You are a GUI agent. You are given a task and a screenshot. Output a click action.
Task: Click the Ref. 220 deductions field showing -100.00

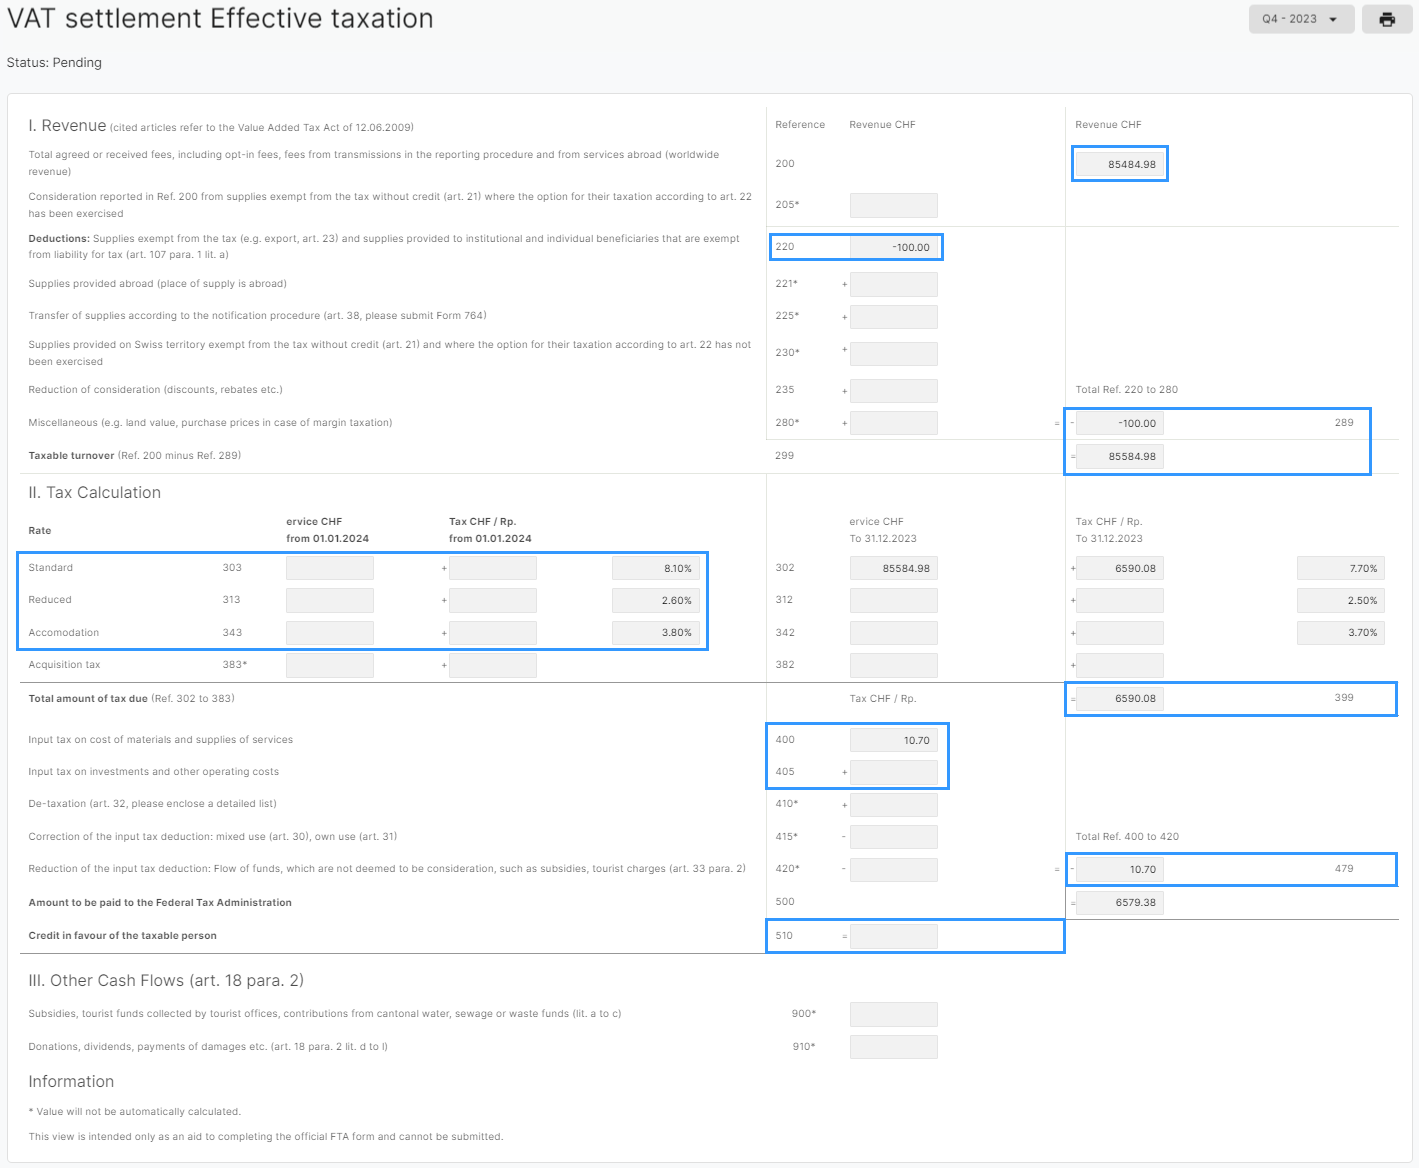(893, 247)
